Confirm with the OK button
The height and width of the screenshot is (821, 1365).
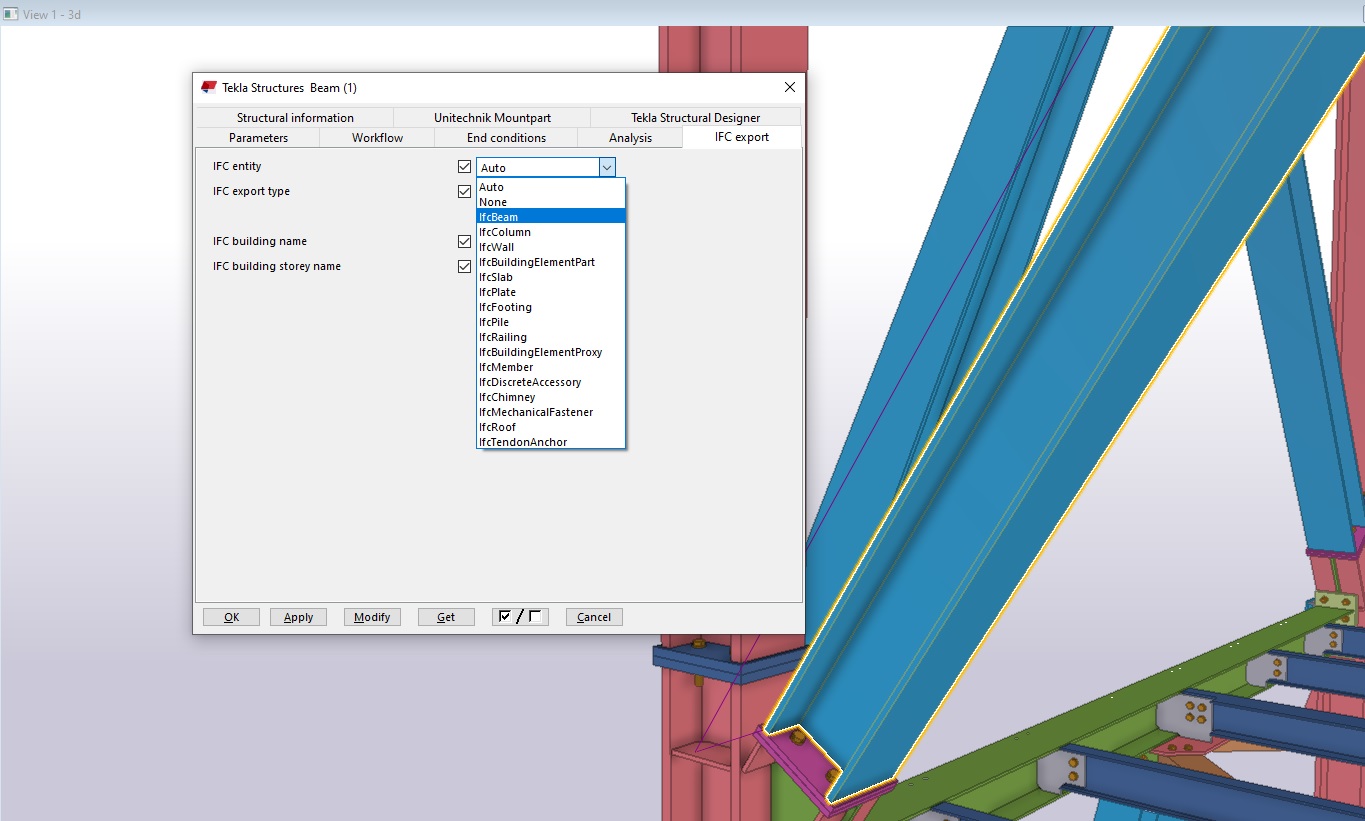point(231,617)
